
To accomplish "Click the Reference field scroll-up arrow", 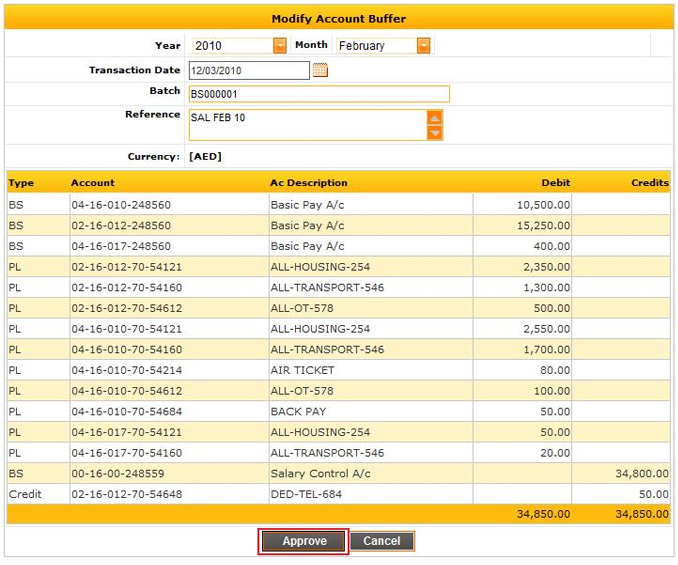I will 435,118.
